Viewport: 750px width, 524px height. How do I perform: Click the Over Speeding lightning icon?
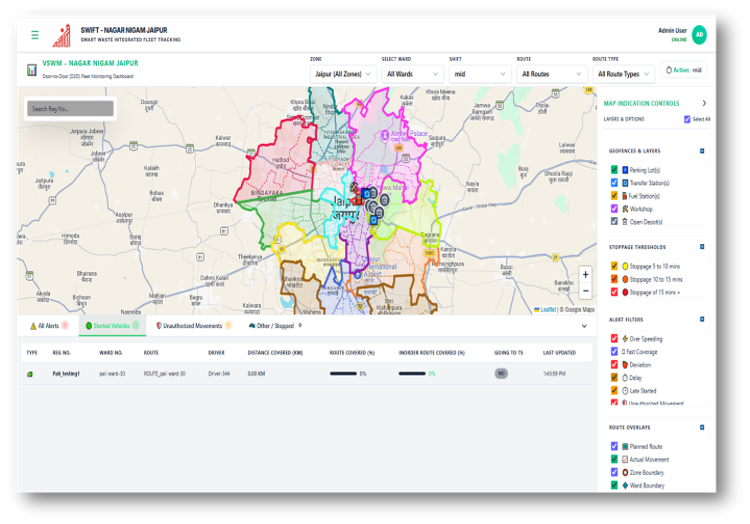pyautogui.click(x=625, y=338)
